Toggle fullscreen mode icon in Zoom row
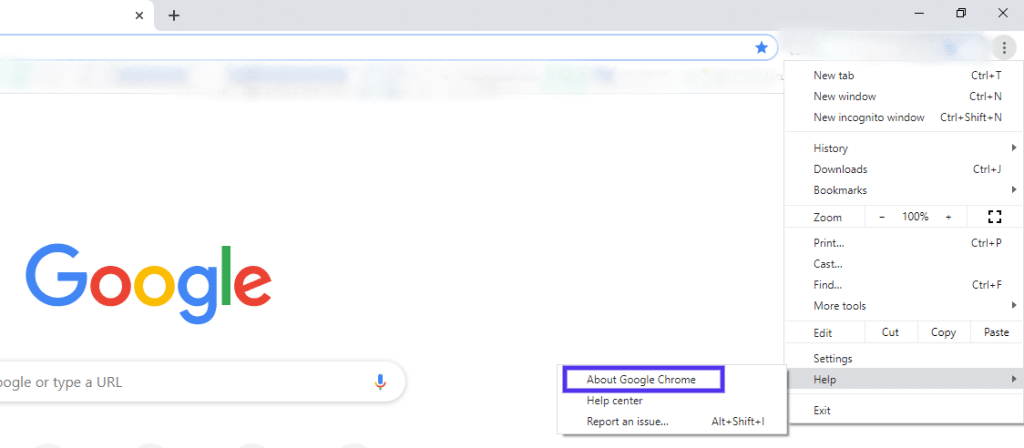Viewport: 1024px width, 448px height. tap(994, 217)
